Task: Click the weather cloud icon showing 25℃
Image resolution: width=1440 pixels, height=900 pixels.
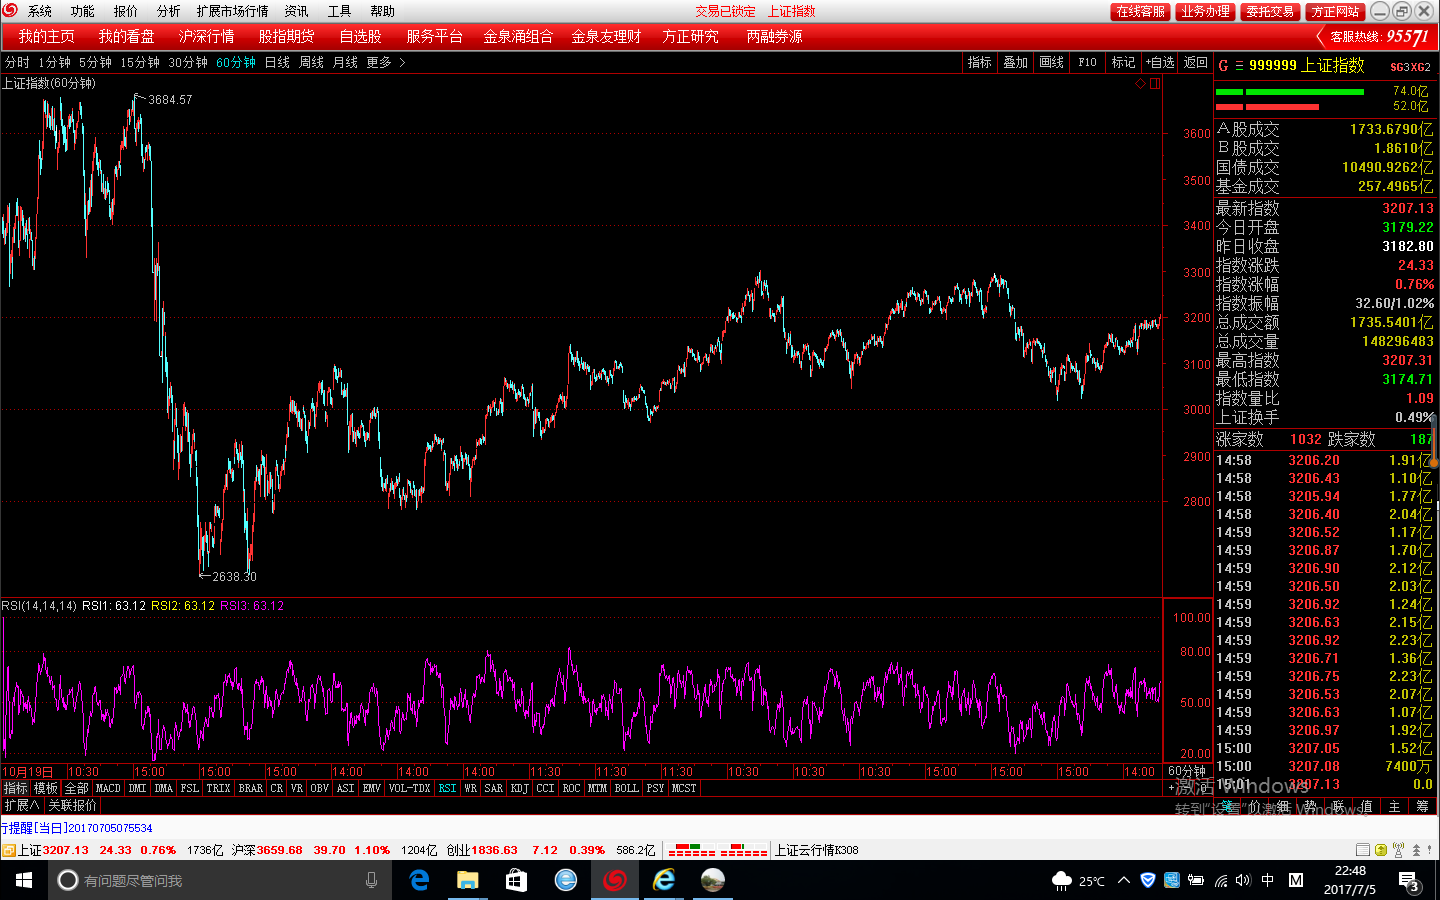Action: tap(1062, 881)
